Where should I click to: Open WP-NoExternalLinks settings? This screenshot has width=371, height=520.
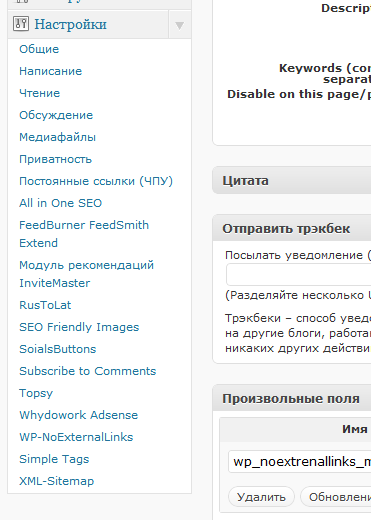[76, 437]
